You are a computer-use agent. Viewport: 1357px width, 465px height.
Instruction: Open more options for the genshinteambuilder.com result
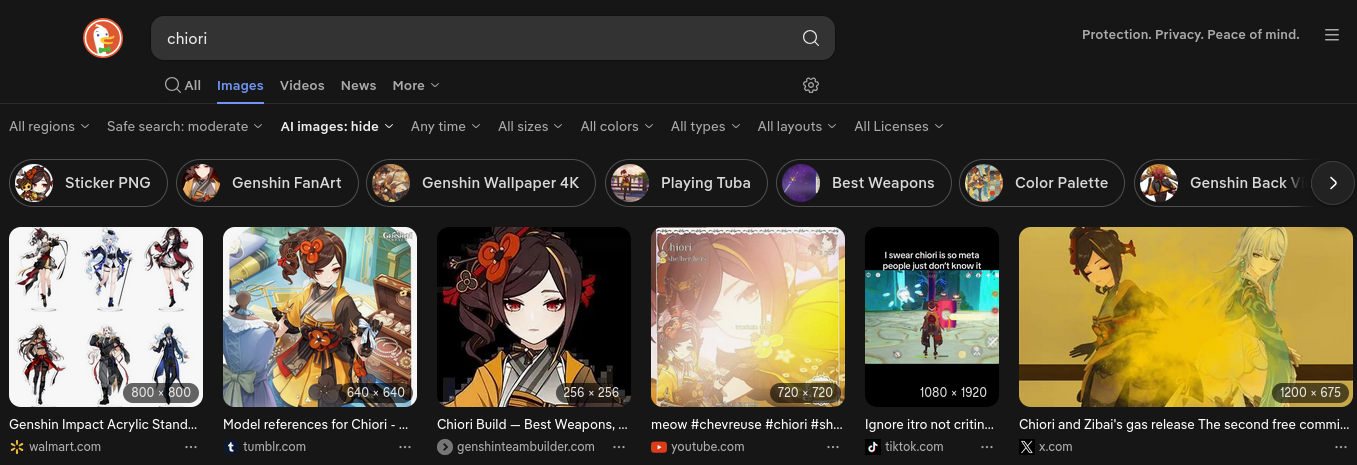[619, 447]
